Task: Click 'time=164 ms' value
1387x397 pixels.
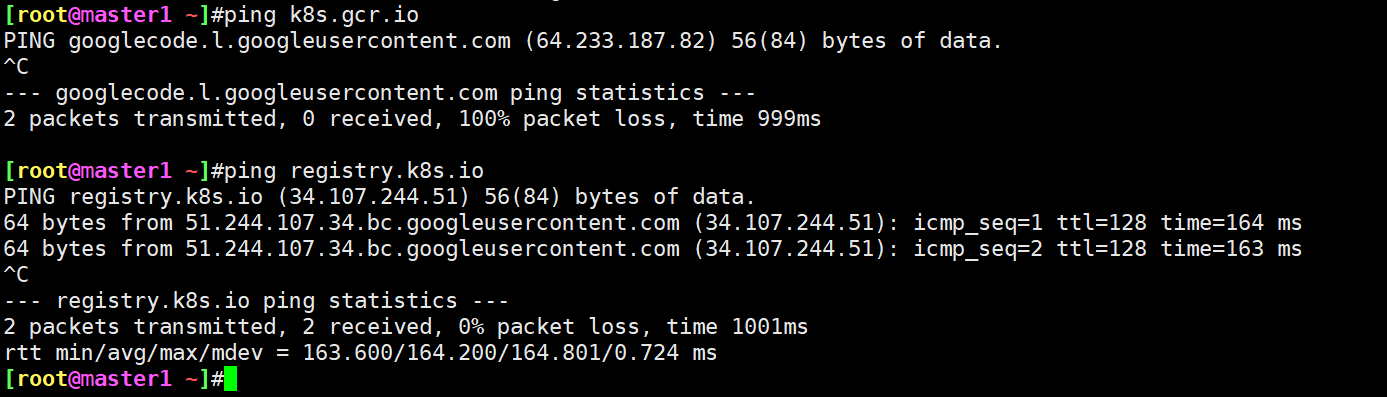Action: pyautogui.click(x=1231, y=223)
